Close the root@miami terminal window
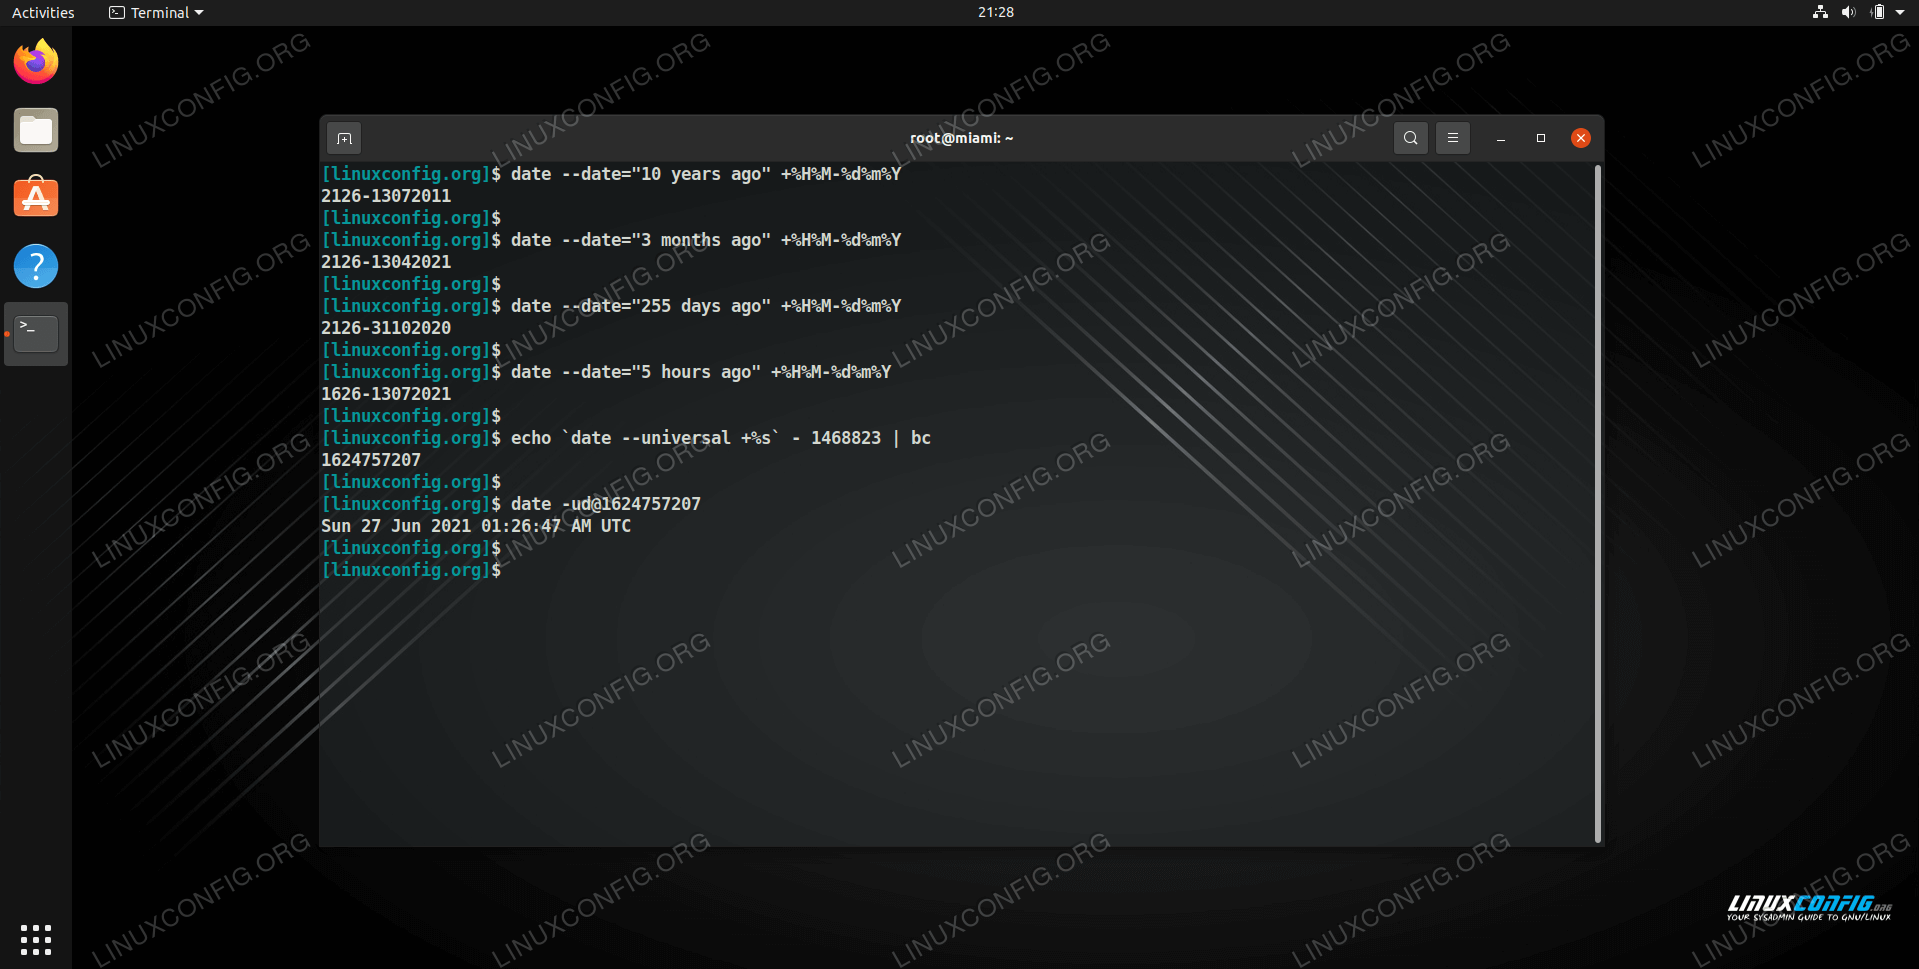This screenshot has width=1919, height=969. coord(1580,138)
